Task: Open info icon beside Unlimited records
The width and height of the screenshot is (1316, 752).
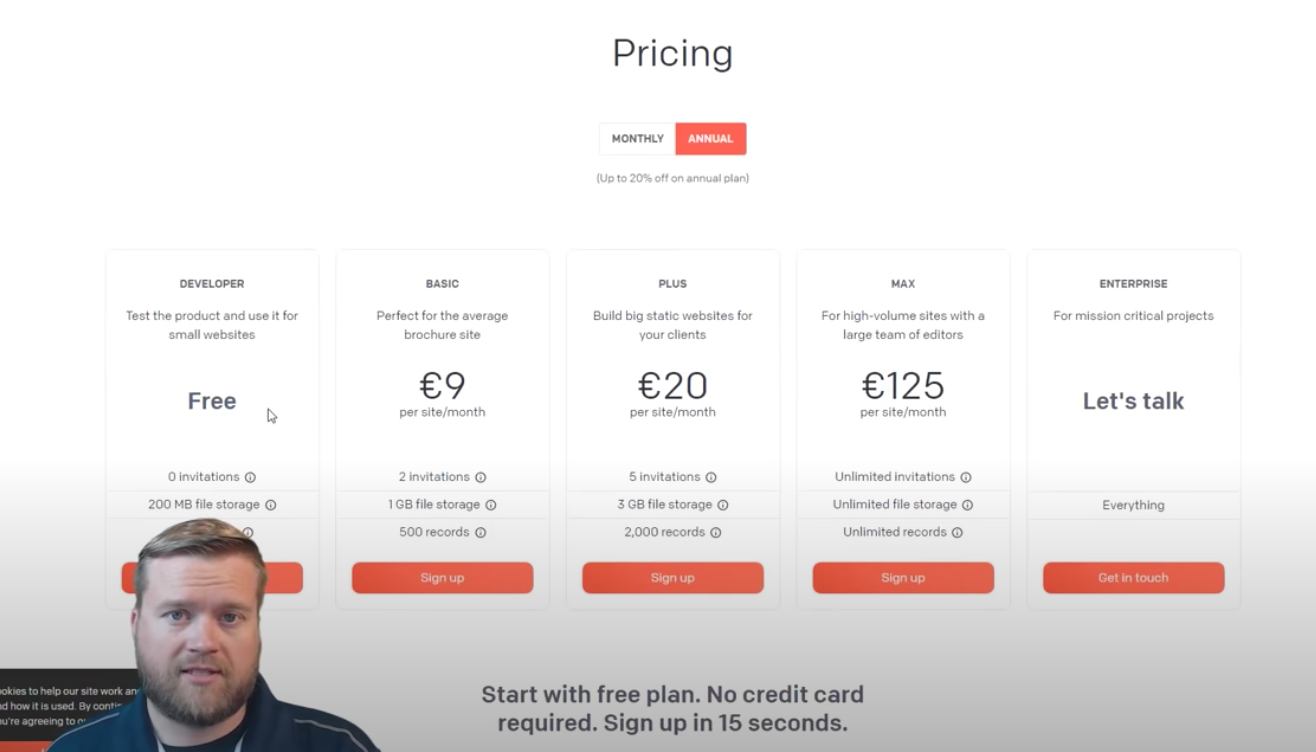Action: [957, 533]
